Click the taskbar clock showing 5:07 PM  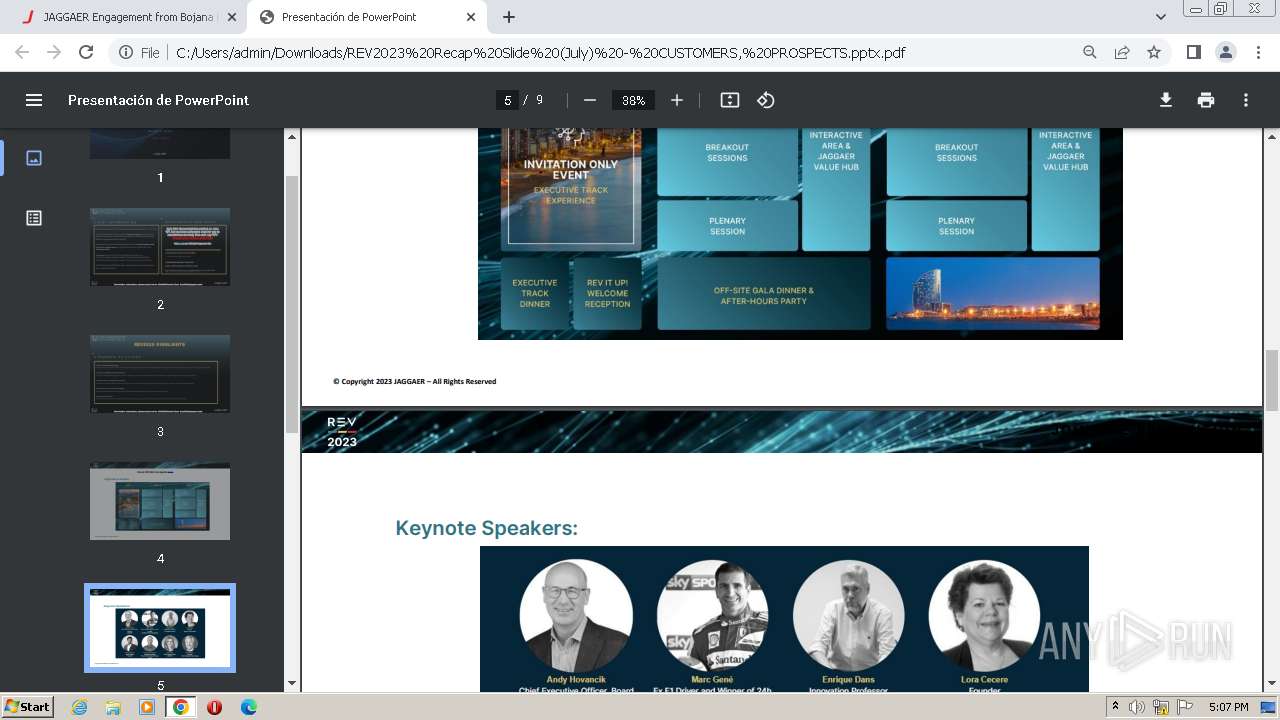pos(1228,707)
